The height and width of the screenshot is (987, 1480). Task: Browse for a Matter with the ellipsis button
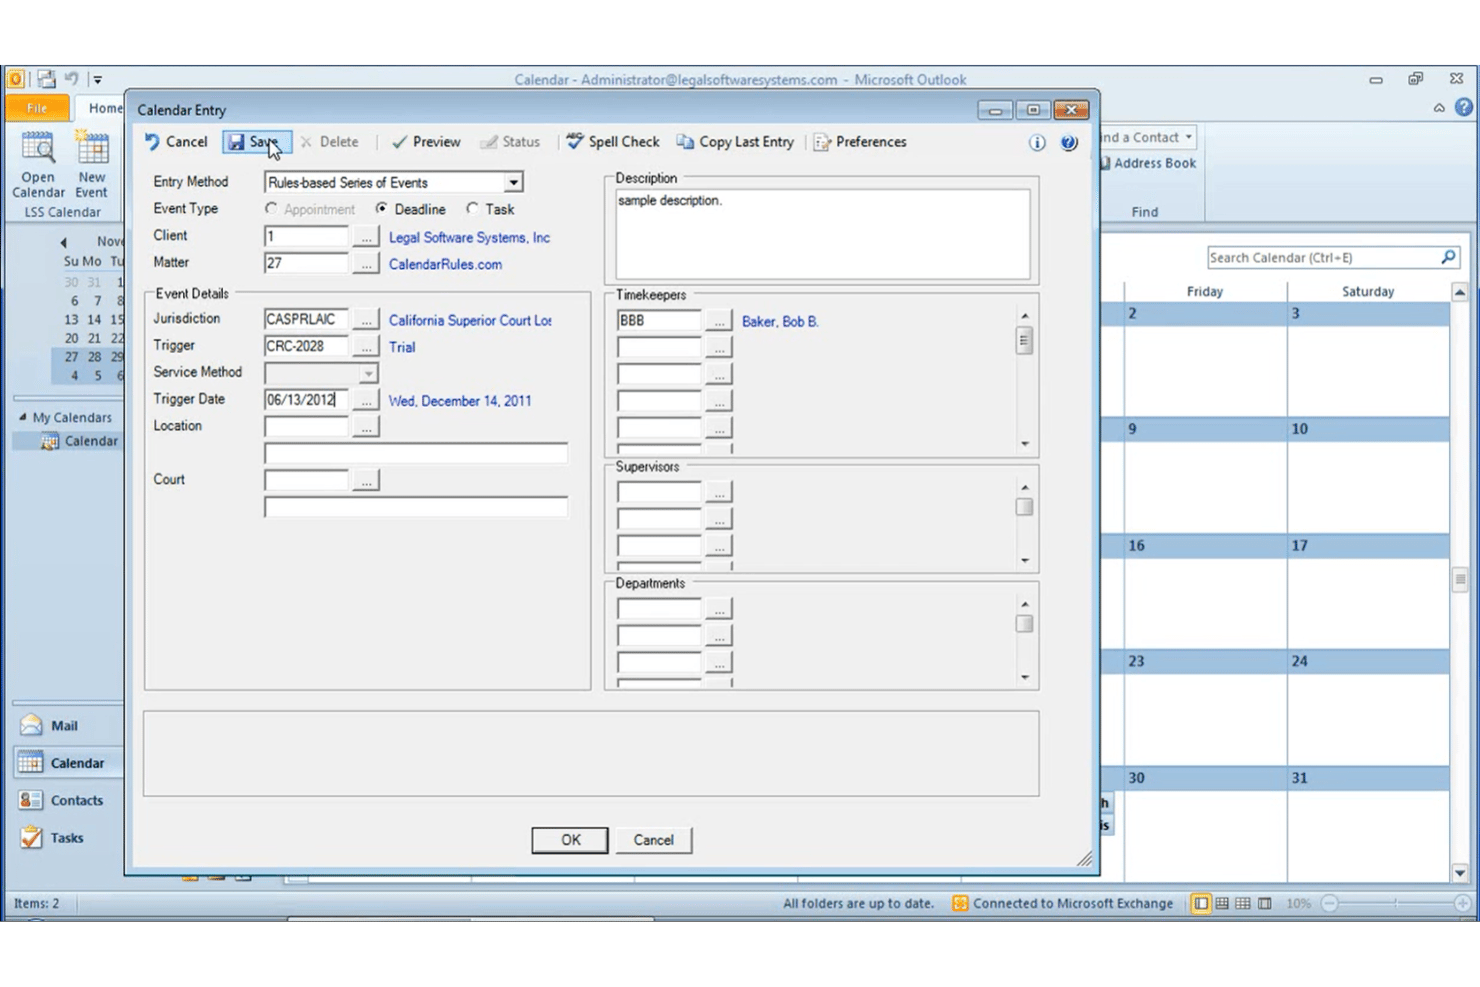click(366, 264)
